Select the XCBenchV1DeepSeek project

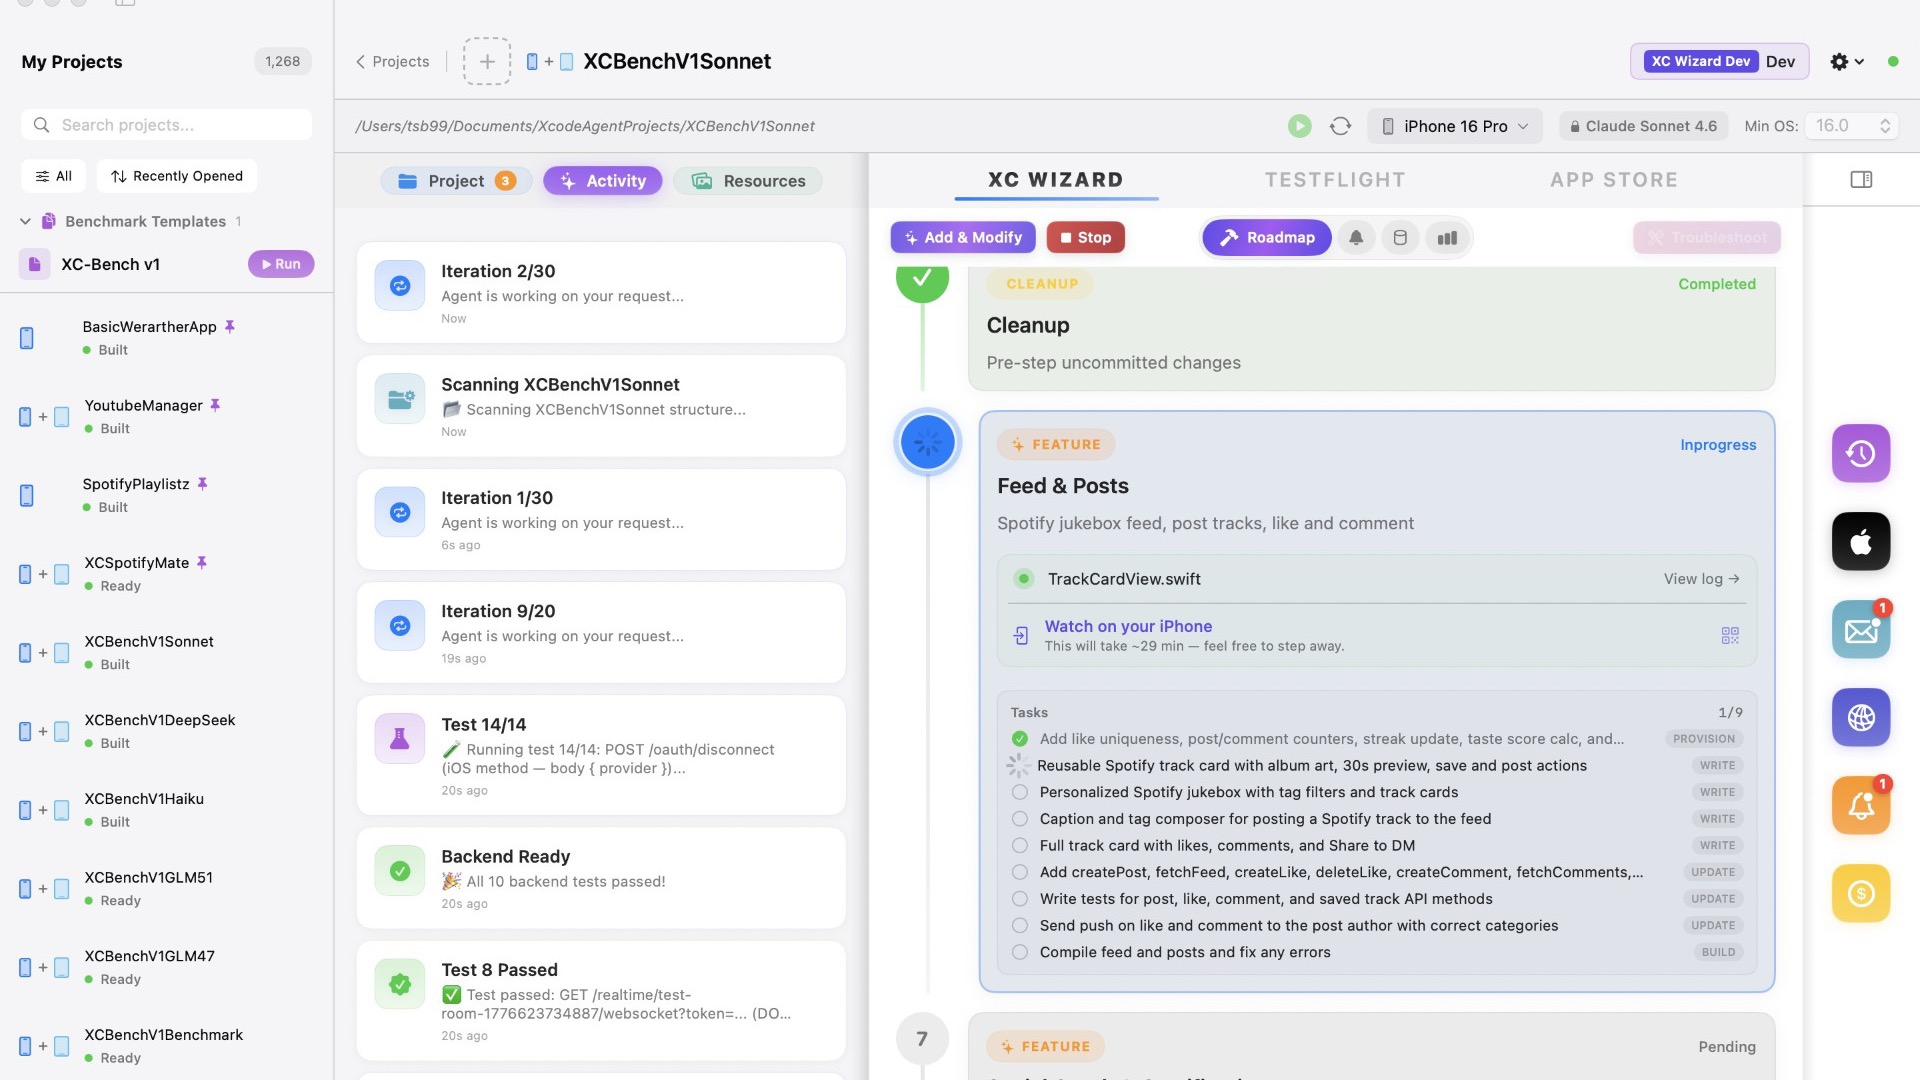click(x=167, y=731)
